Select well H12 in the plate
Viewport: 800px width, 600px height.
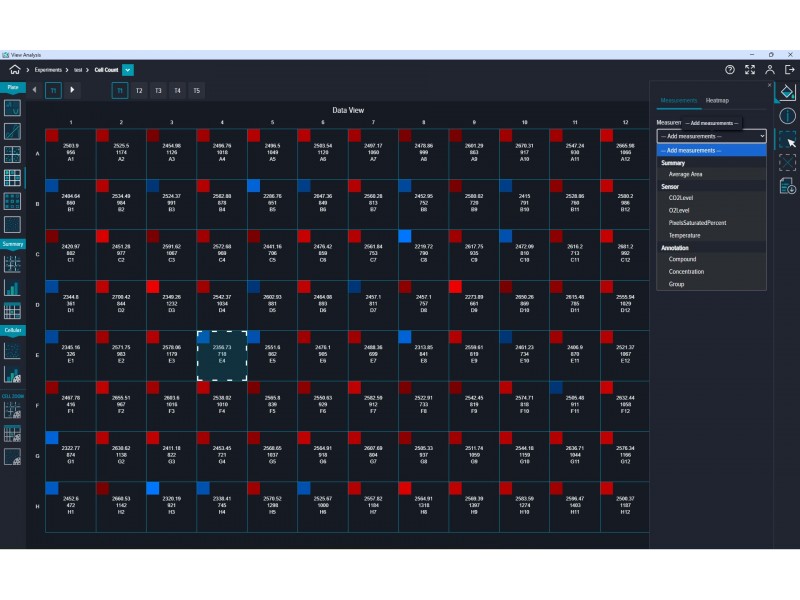(624, 507)
